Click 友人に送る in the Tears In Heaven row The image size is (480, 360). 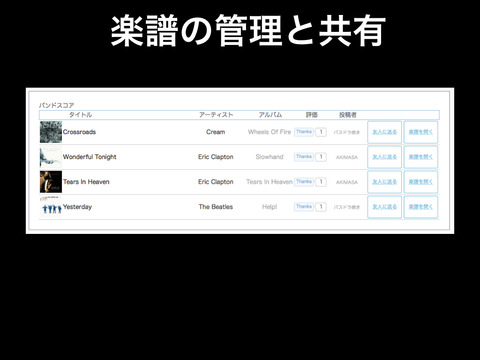pos(384,182)
